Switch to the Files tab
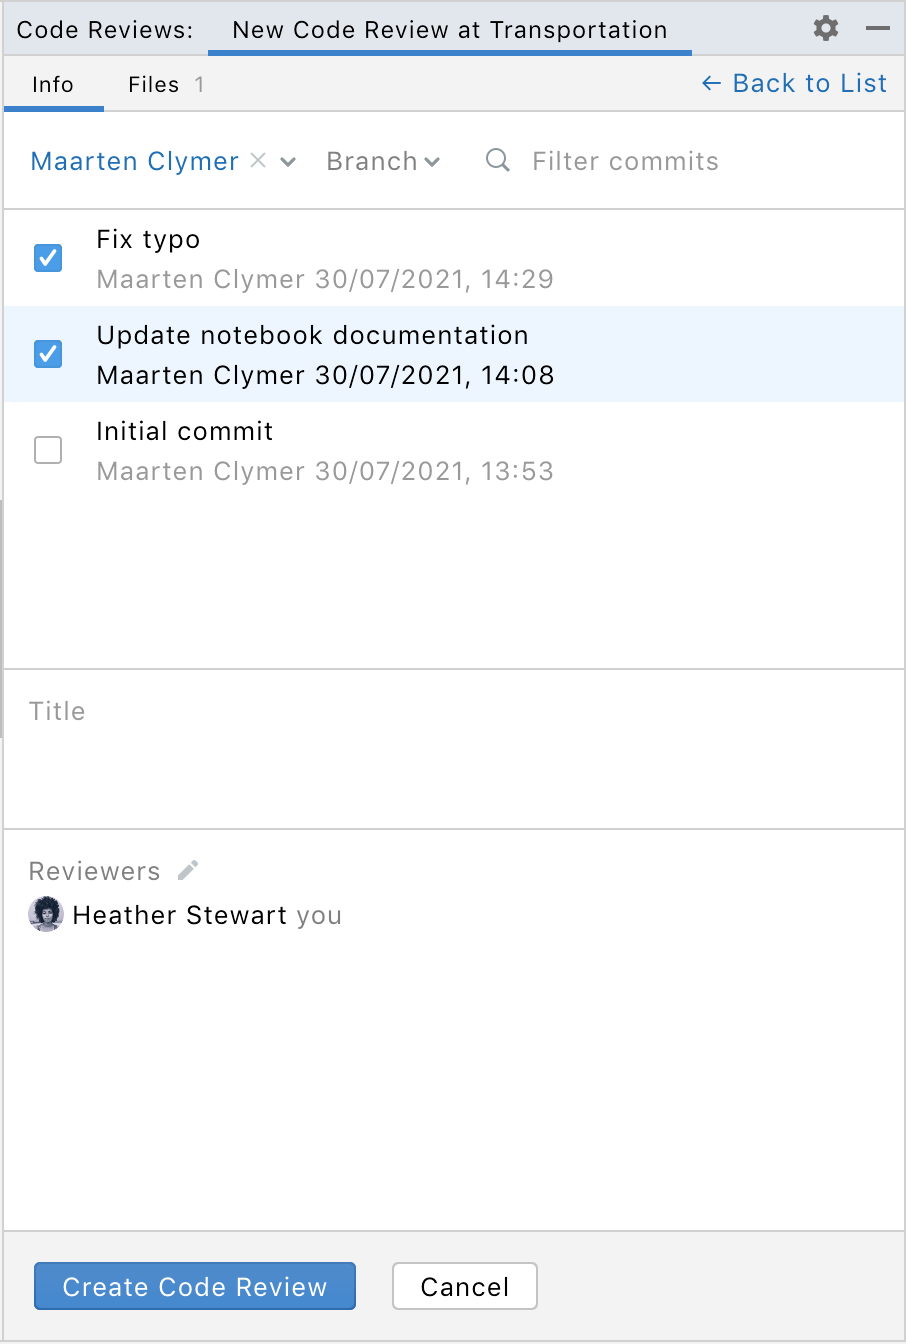The height and width of the screenshot is (1344, 906). pyautogui.click(x=155, y=85)
